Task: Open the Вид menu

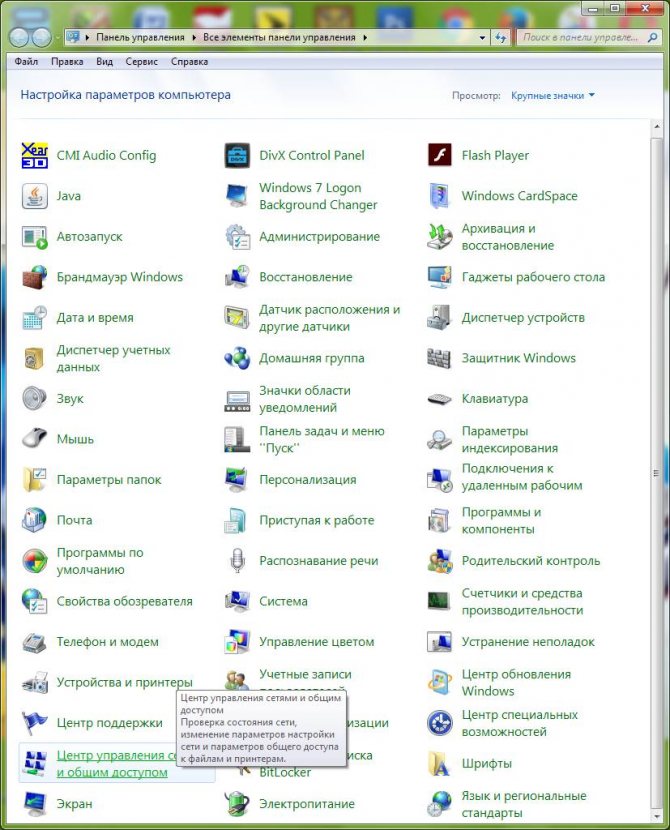Action: pyautogui.click(x=104, y=61)
